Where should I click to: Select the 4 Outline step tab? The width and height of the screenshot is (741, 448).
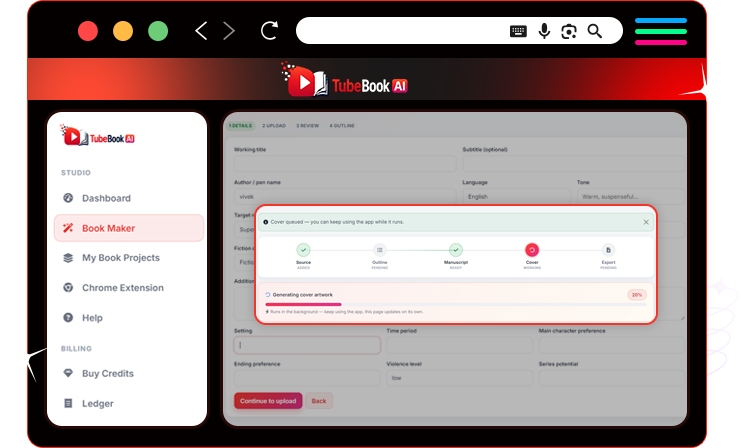click(x=342, y=126)
